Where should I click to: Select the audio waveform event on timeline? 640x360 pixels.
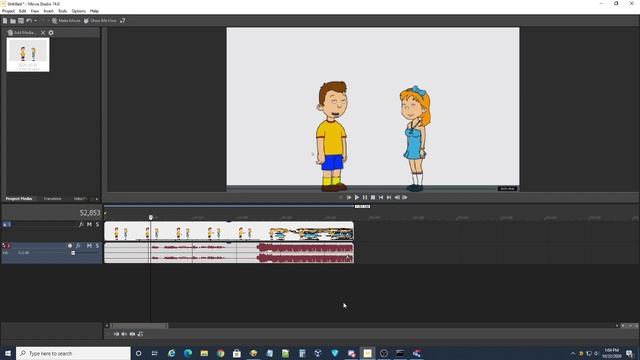pos(229,253)
